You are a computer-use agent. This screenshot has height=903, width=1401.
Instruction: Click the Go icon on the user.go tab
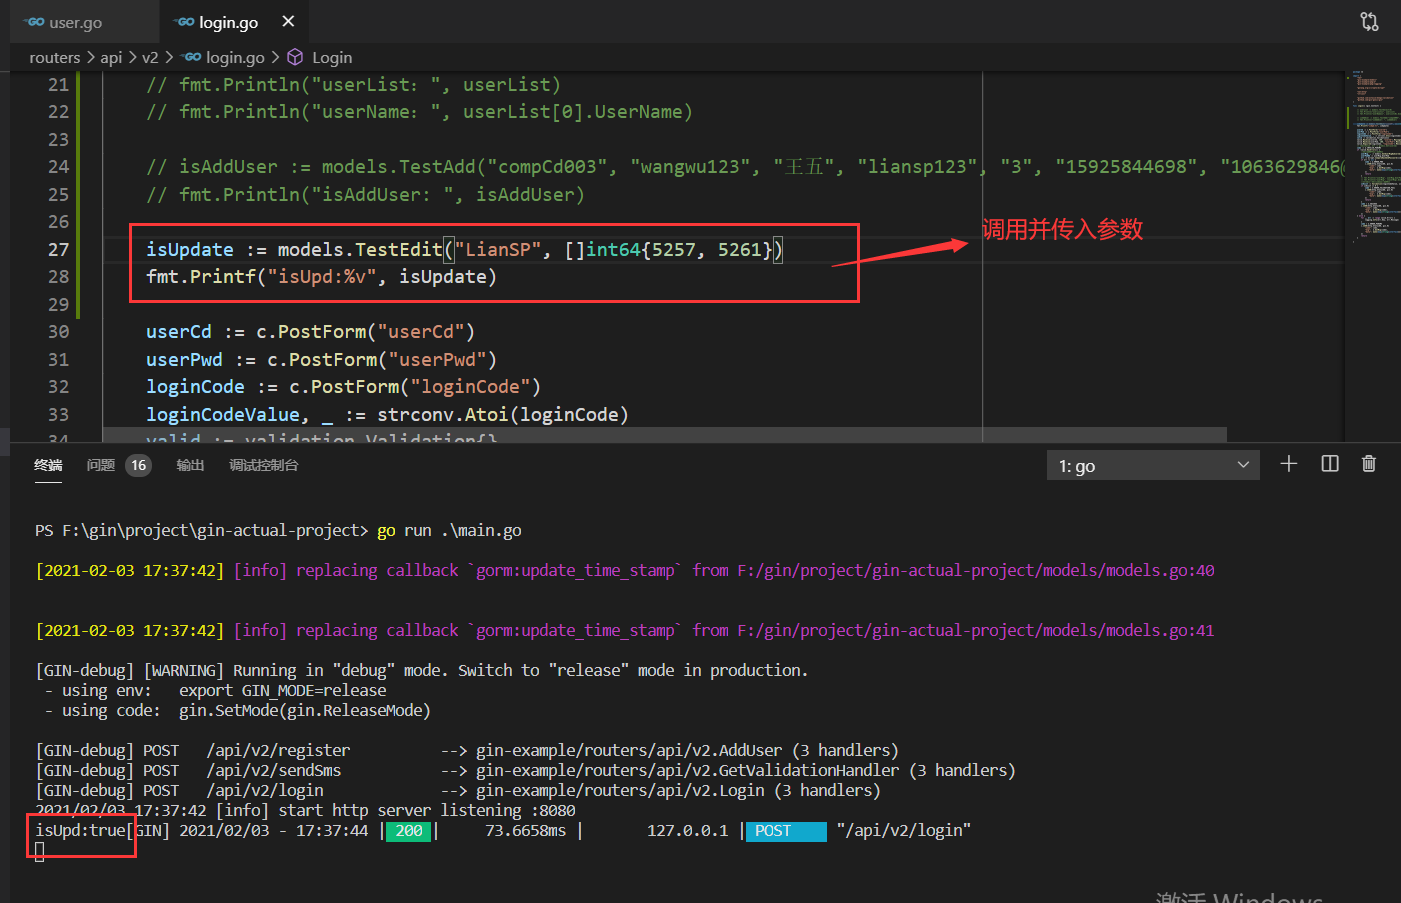click(x=31, y=21)
